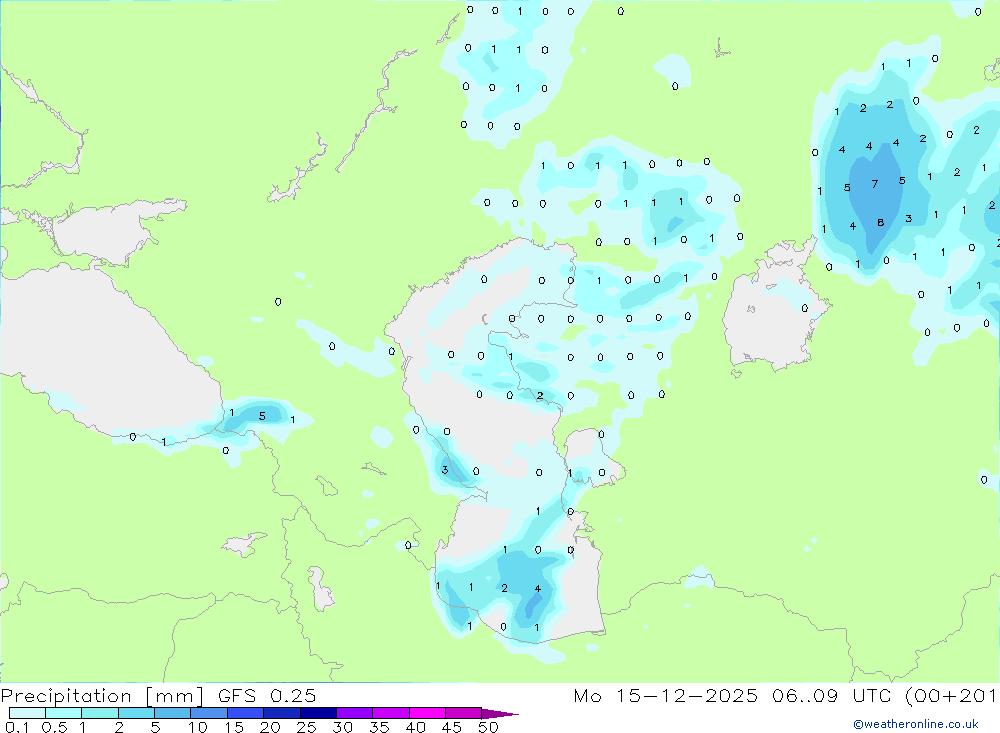This screenshot has height=733, width=1000.
Task: Pick the 10–15 mm legend color swatch
Action: coord(209,713)
